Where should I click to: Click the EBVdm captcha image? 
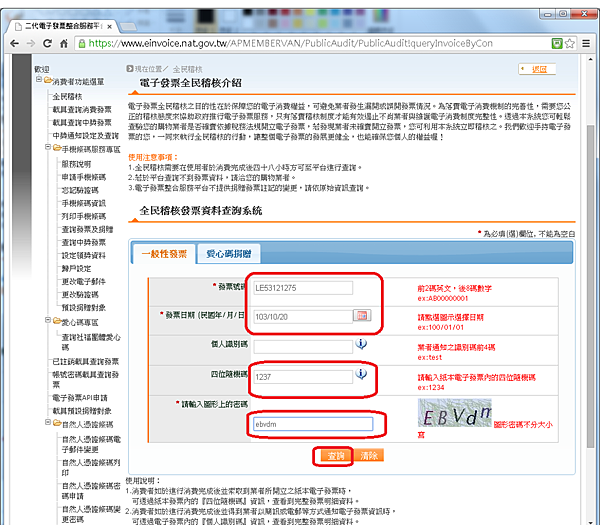[455, 413]
